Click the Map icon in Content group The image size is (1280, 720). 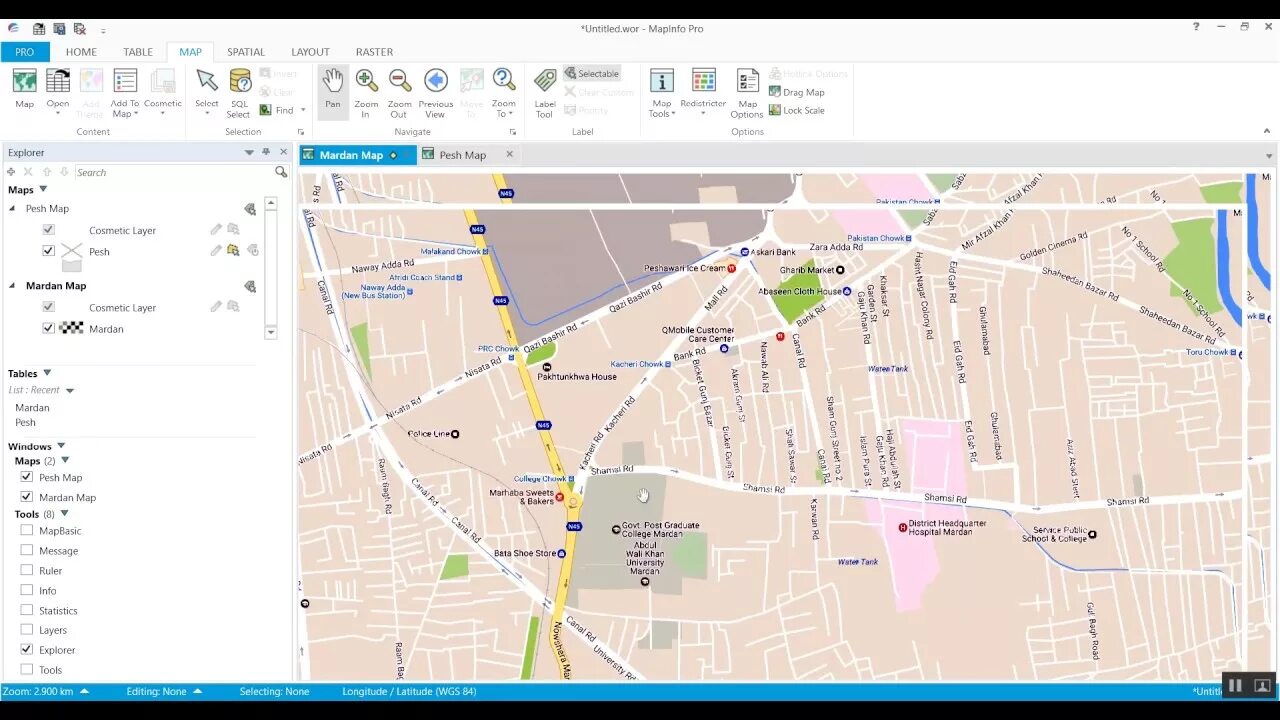click(24, 82)
